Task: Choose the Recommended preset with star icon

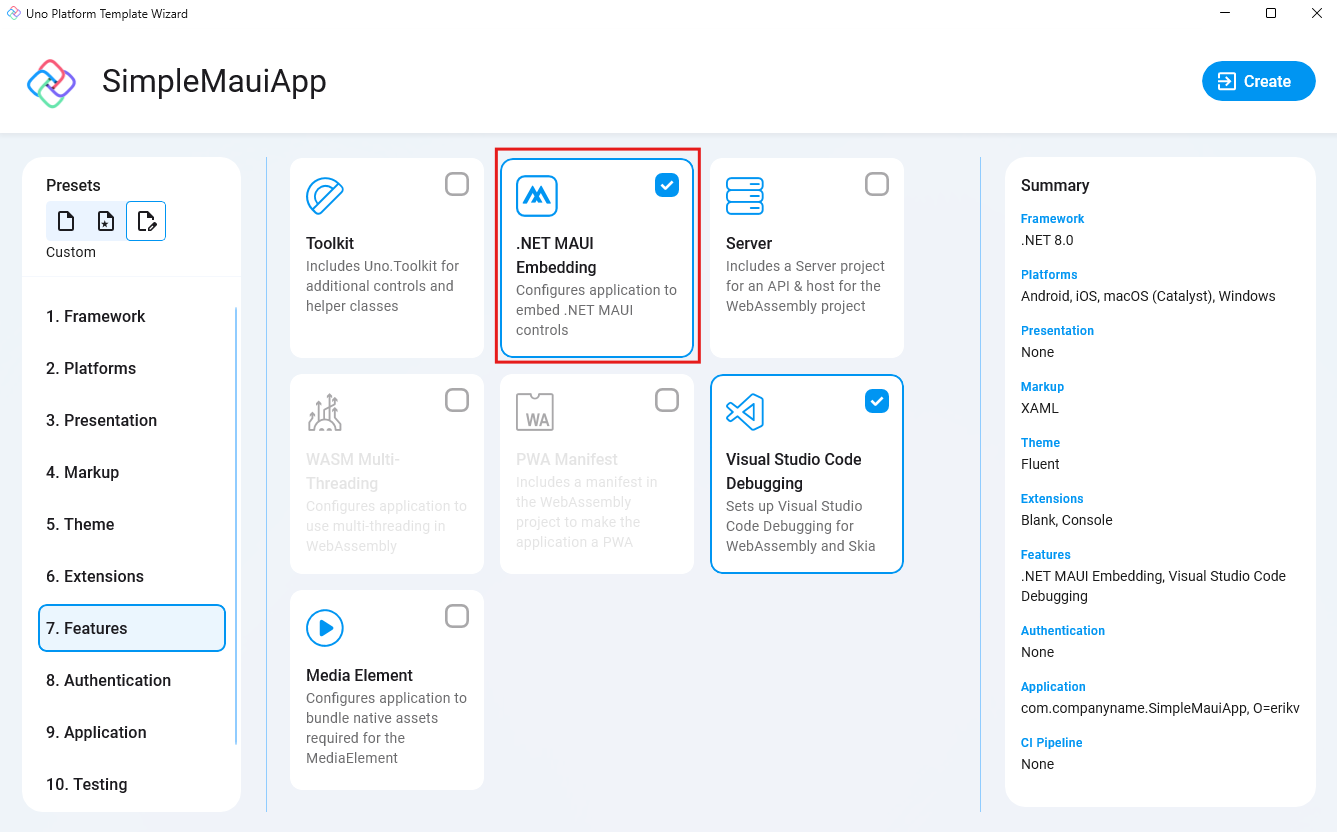Action: [106, 220]
